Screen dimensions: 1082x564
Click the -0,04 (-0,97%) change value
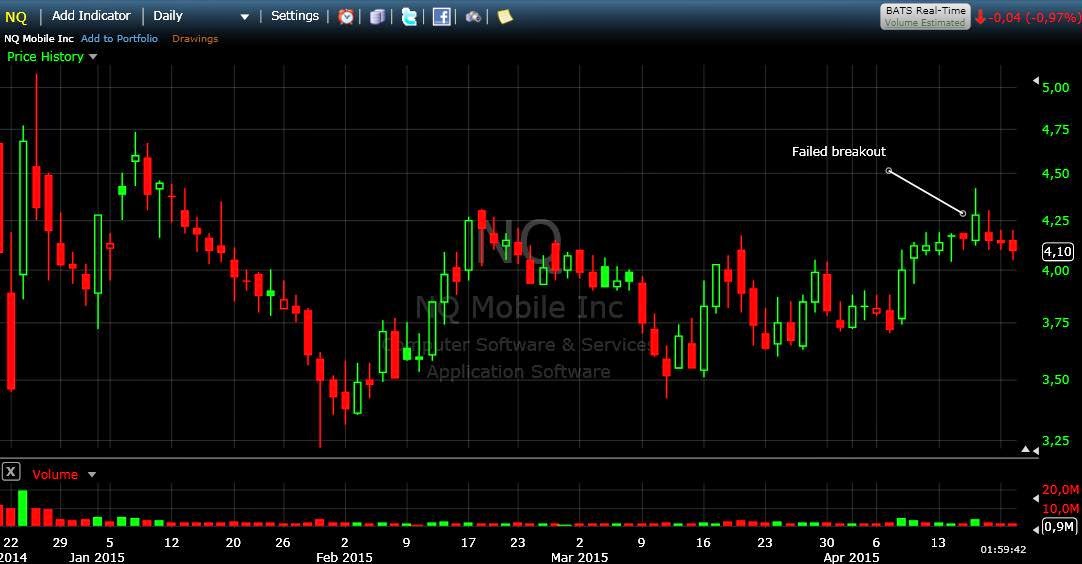coord(1034,17)
